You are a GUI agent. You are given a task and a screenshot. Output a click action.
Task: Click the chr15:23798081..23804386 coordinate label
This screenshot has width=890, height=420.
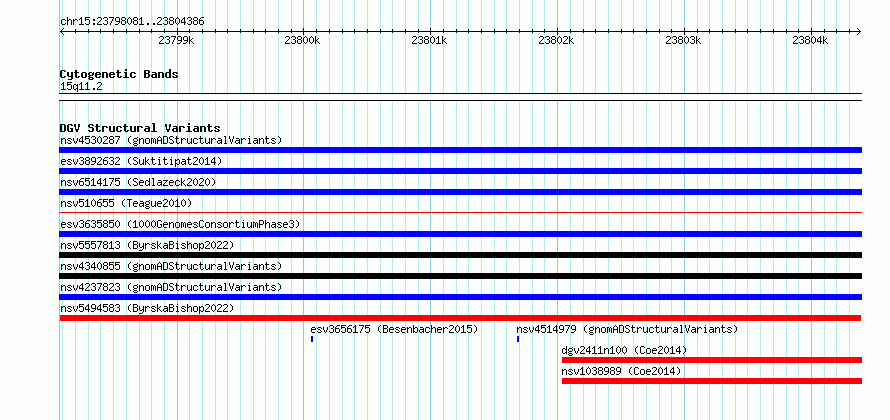132,22
